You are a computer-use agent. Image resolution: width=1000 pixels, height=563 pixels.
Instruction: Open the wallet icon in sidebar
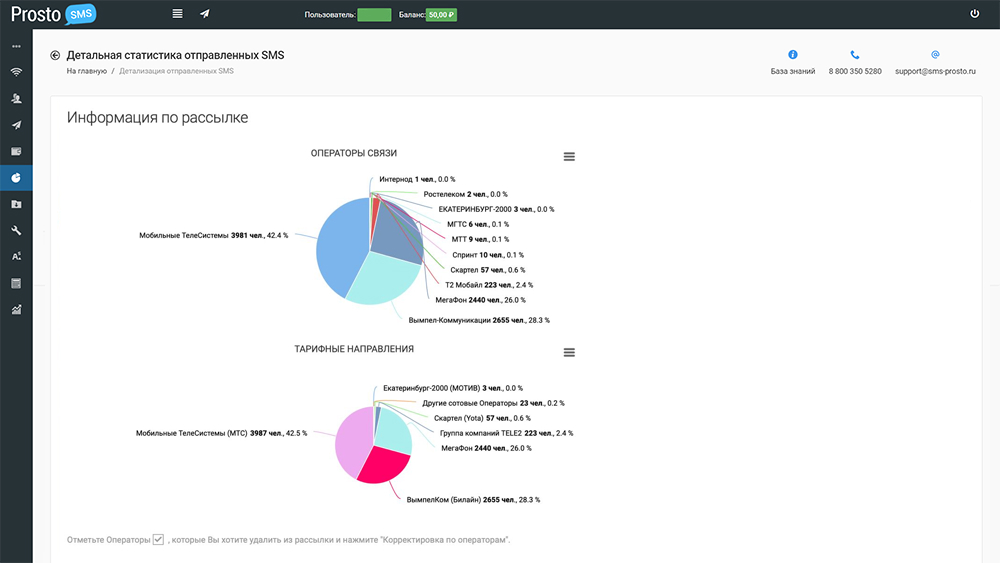(x=16, y=151)
